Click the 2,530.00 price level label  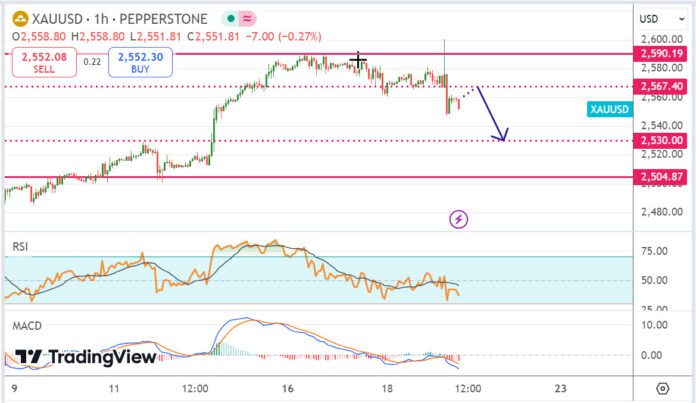coord(661,141)
